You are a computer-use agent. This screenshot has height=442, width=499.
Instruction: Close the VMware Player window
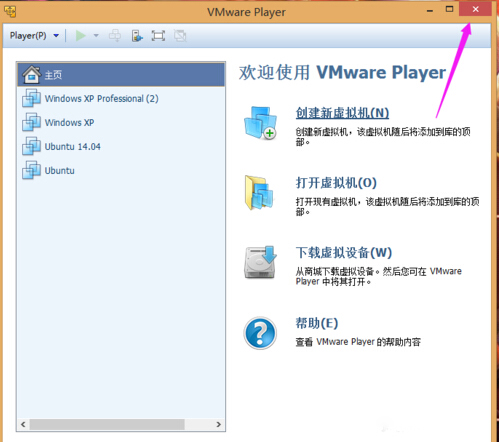(475, 9)
